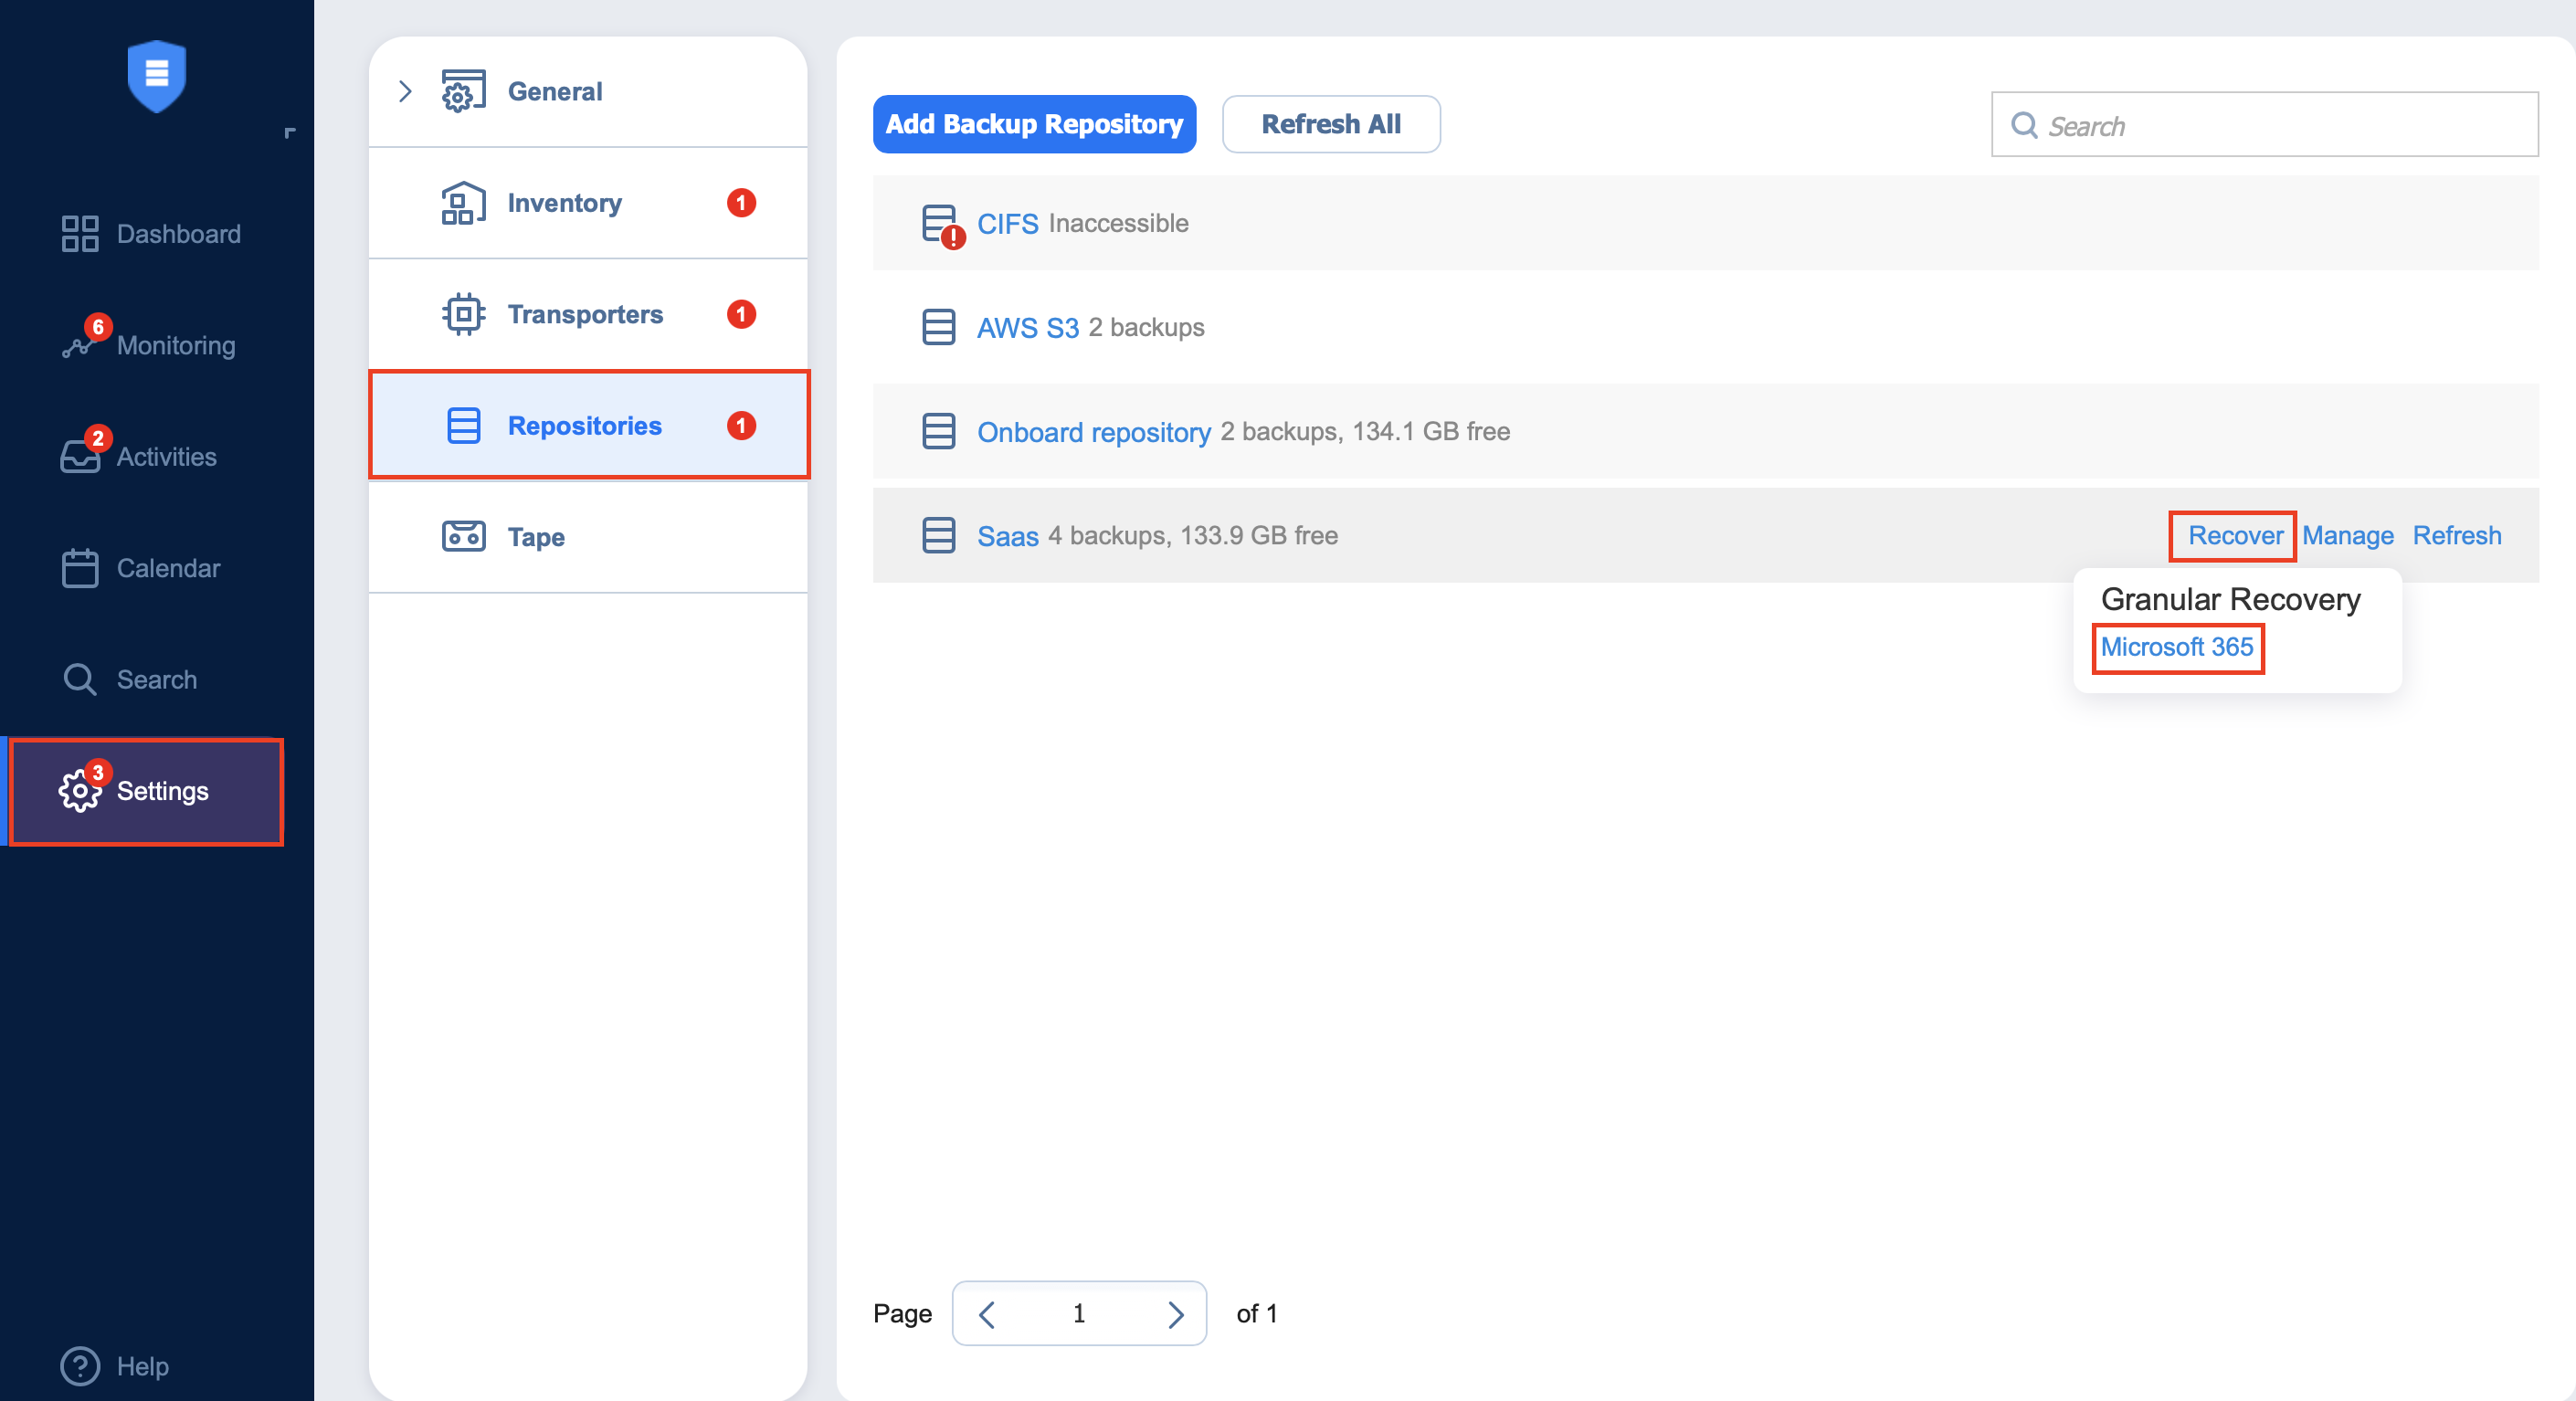Click the NAKIVO shield logo
Viewport: 2576px width, 1401px height.
click(x=157, y=76)
